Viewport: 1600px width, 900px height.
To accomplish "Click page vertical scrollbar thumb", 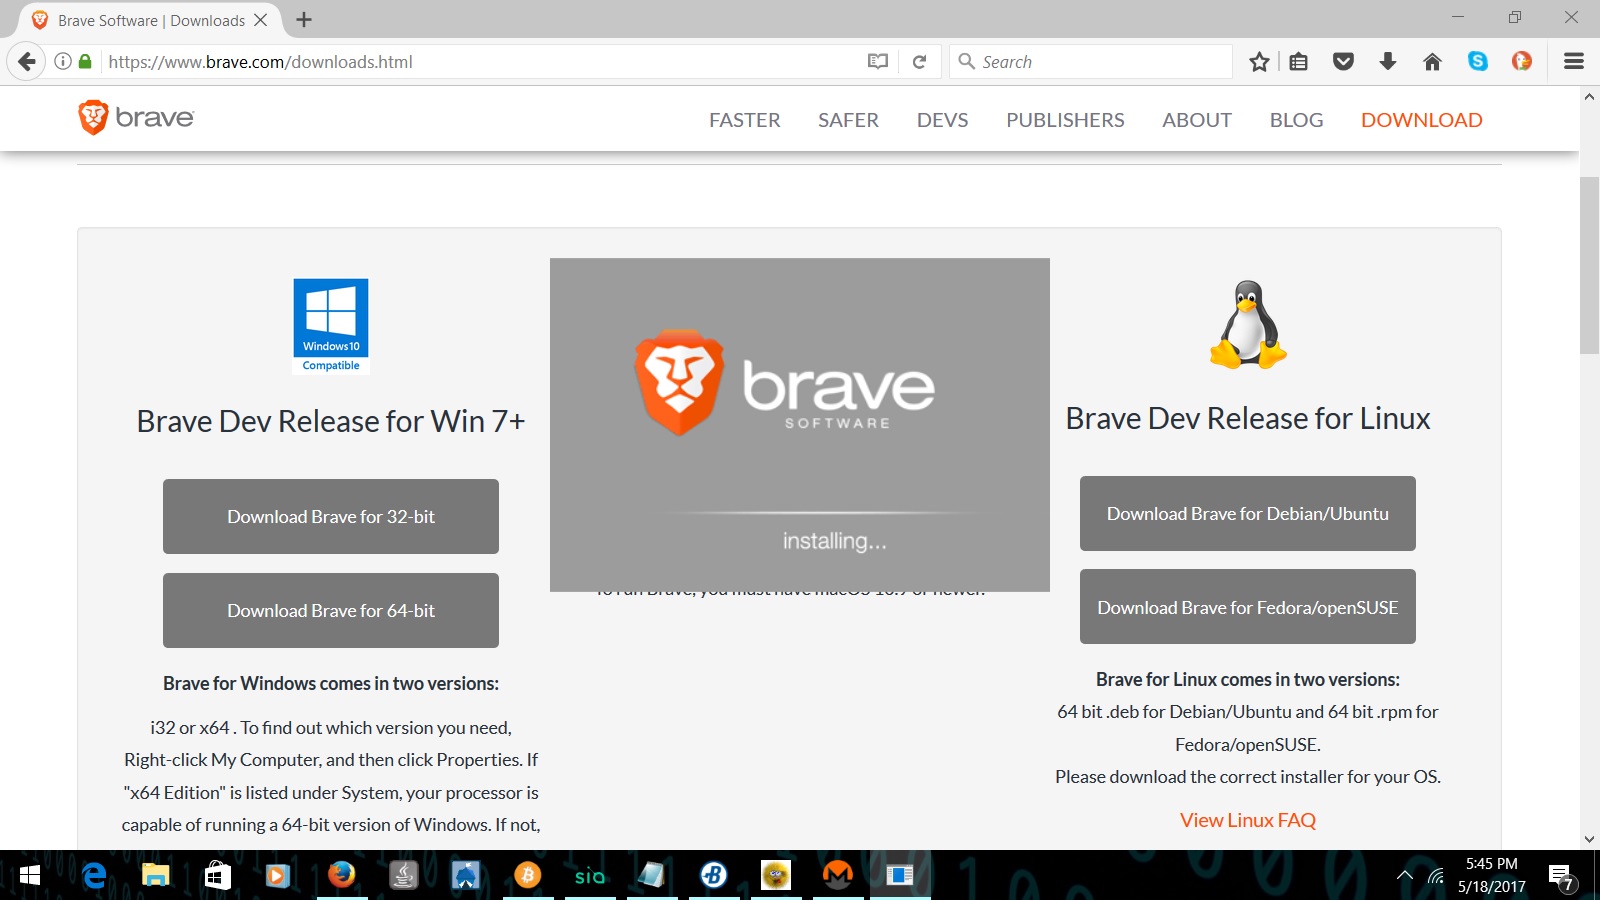I will tap(1589, 265).
